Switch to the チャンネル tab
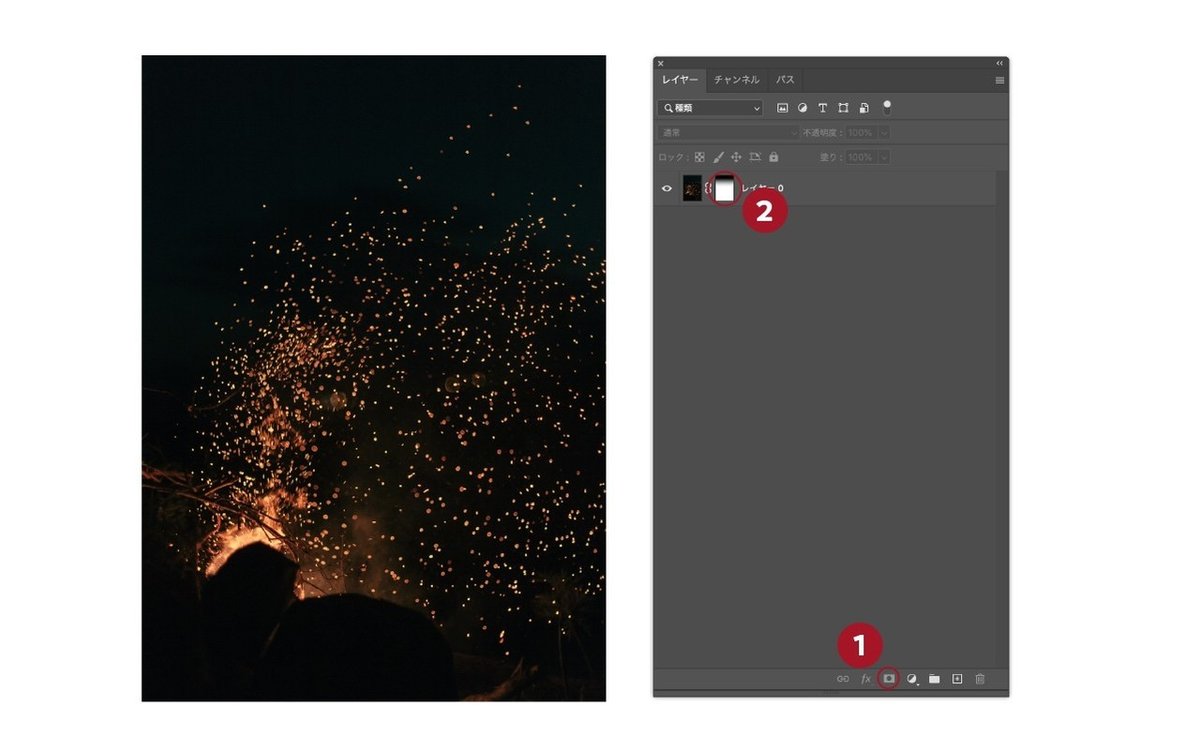Screen dimensions: 1200x750 click(737, 80)
